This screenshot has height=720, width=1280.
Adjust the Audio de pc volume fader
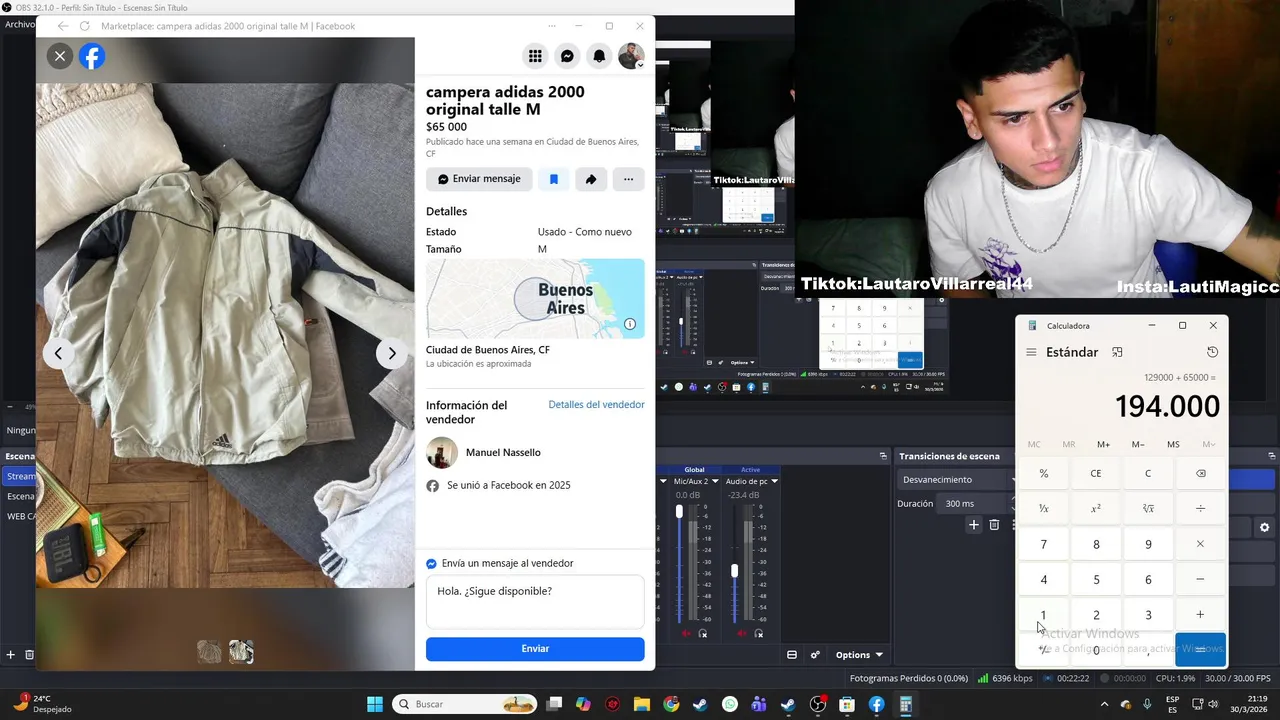[735, 571]
